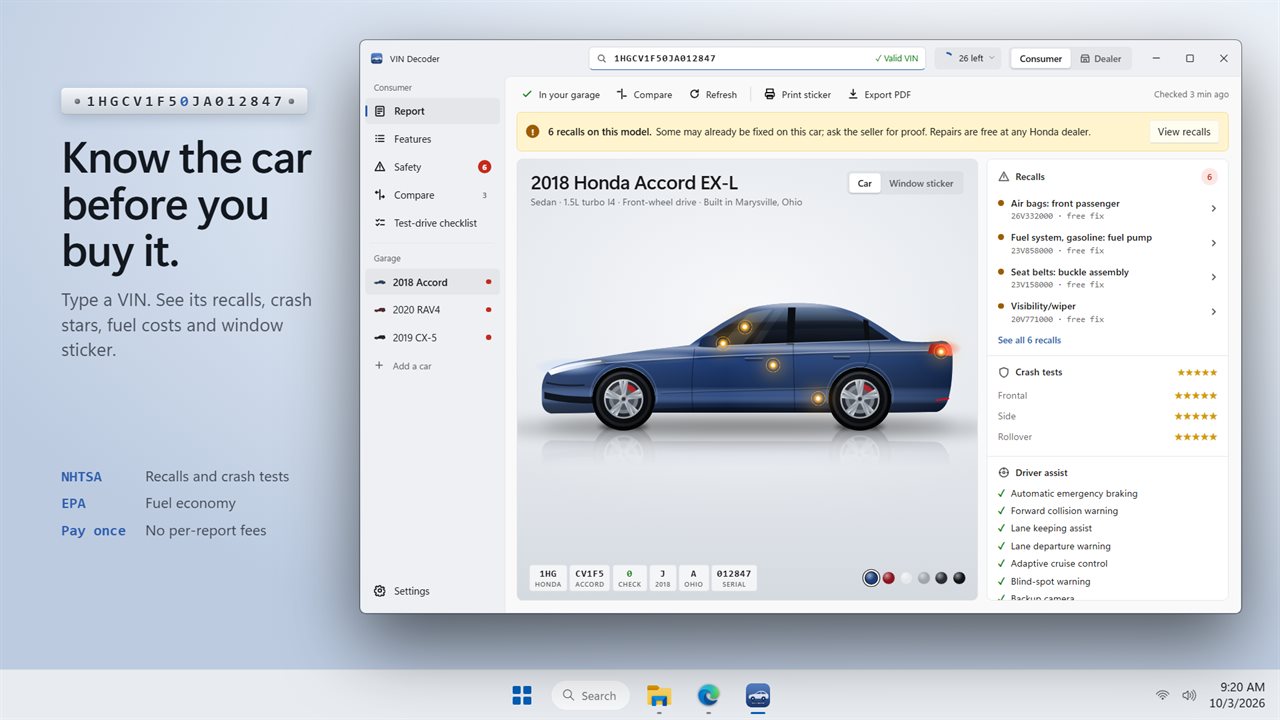Expand Air bags: front passenger recall

pyautogui.click(x=1107, y=209)
